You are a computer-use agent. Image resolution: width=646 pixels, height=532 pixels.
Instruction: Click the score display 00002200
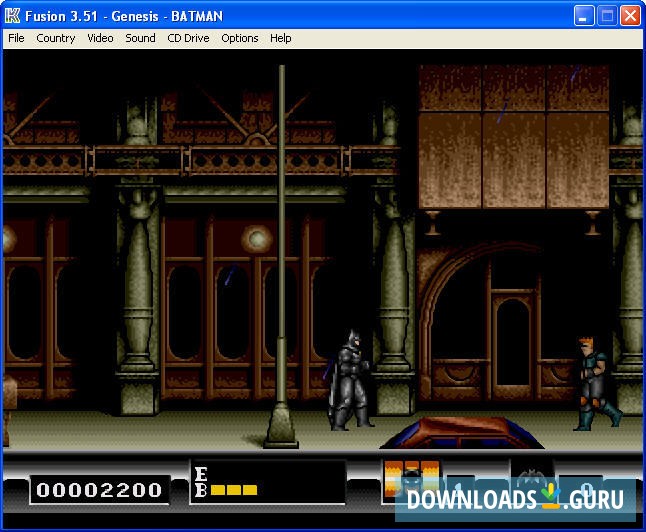tap(99, 490)
